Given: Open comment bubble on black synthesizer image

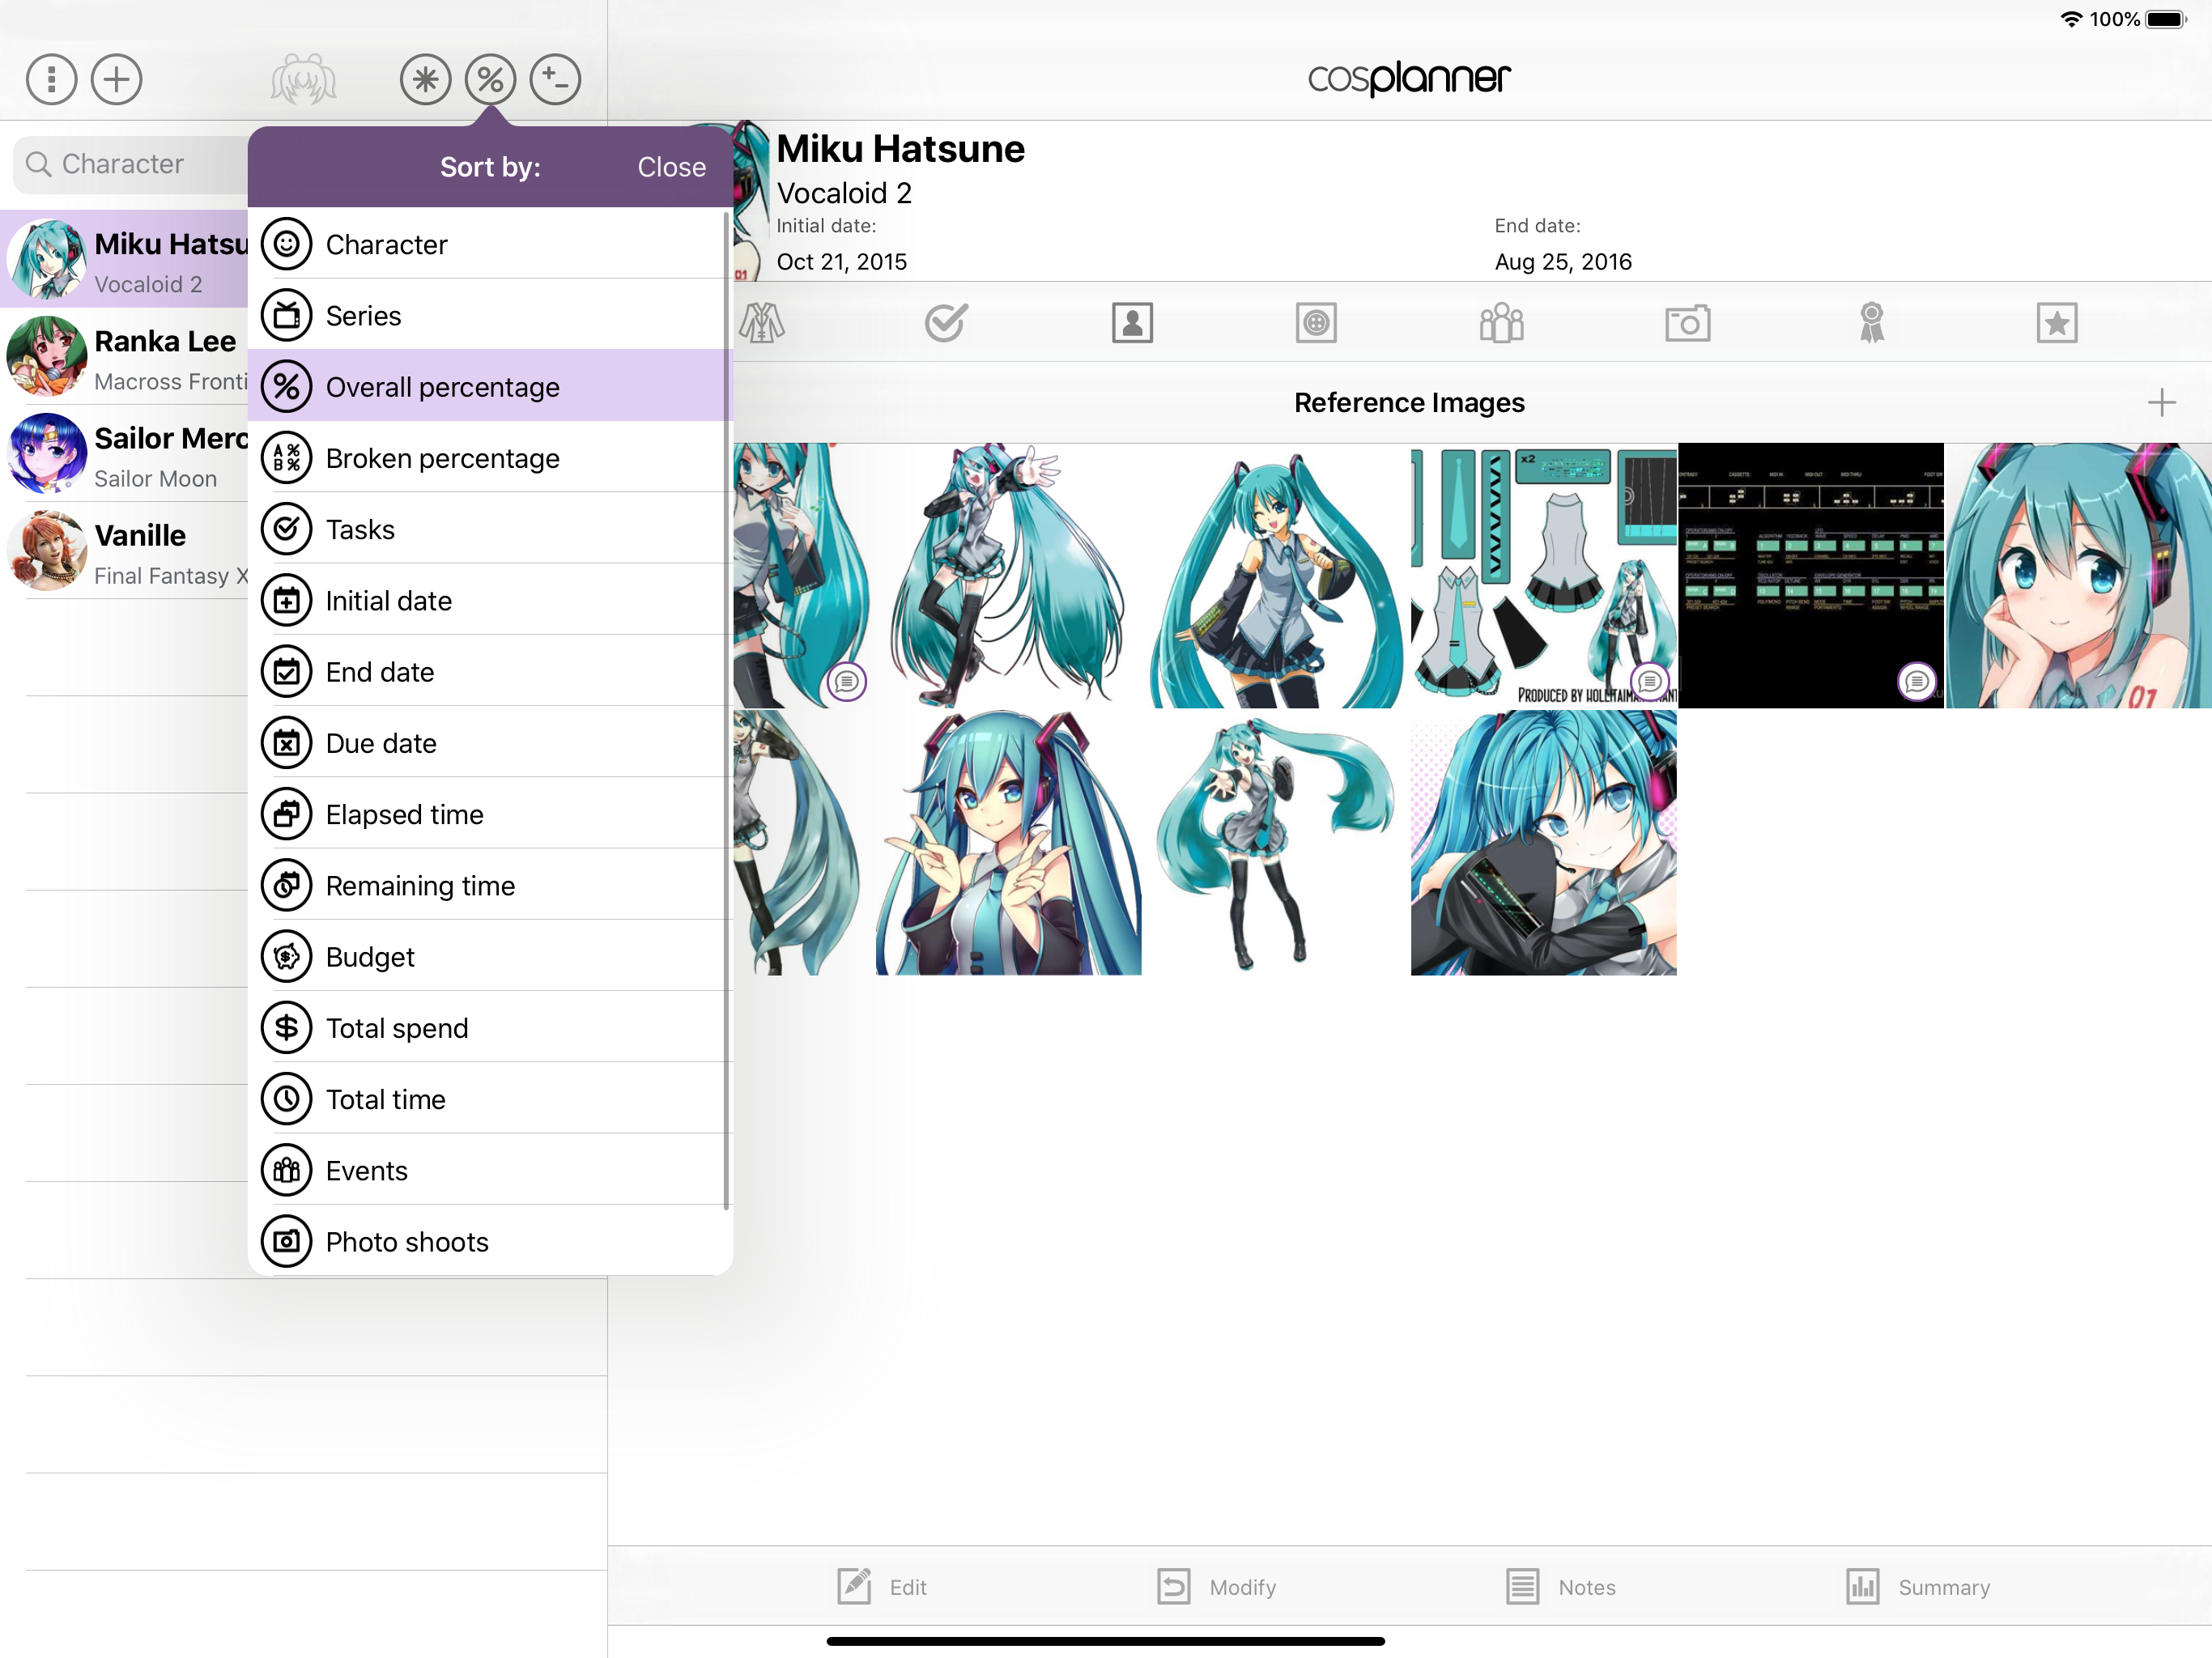Looking at the screenshot, I should 1916,682.
